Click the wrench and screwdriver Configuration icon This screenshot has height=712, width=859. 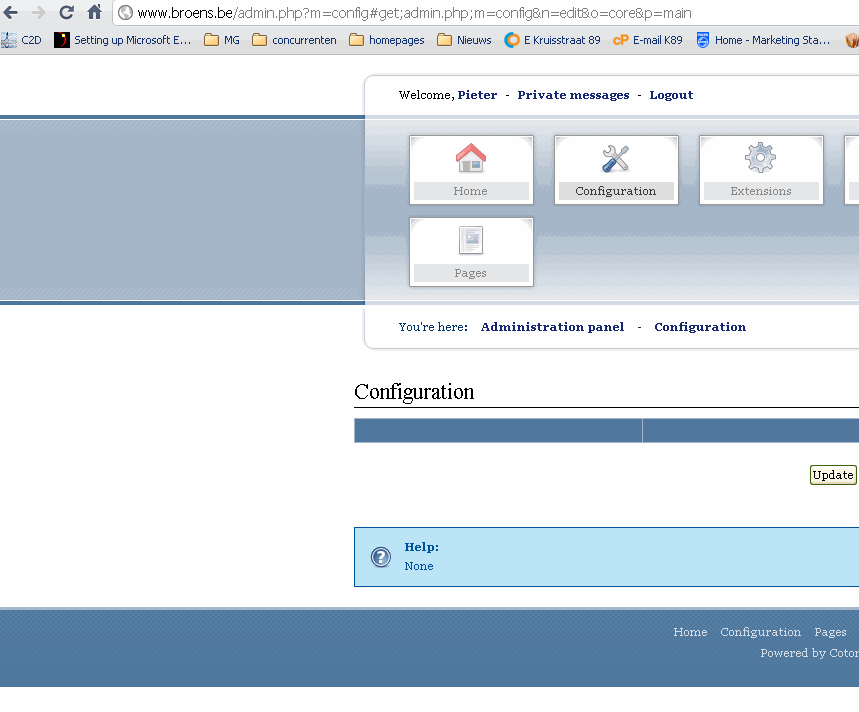pos(616,158)
